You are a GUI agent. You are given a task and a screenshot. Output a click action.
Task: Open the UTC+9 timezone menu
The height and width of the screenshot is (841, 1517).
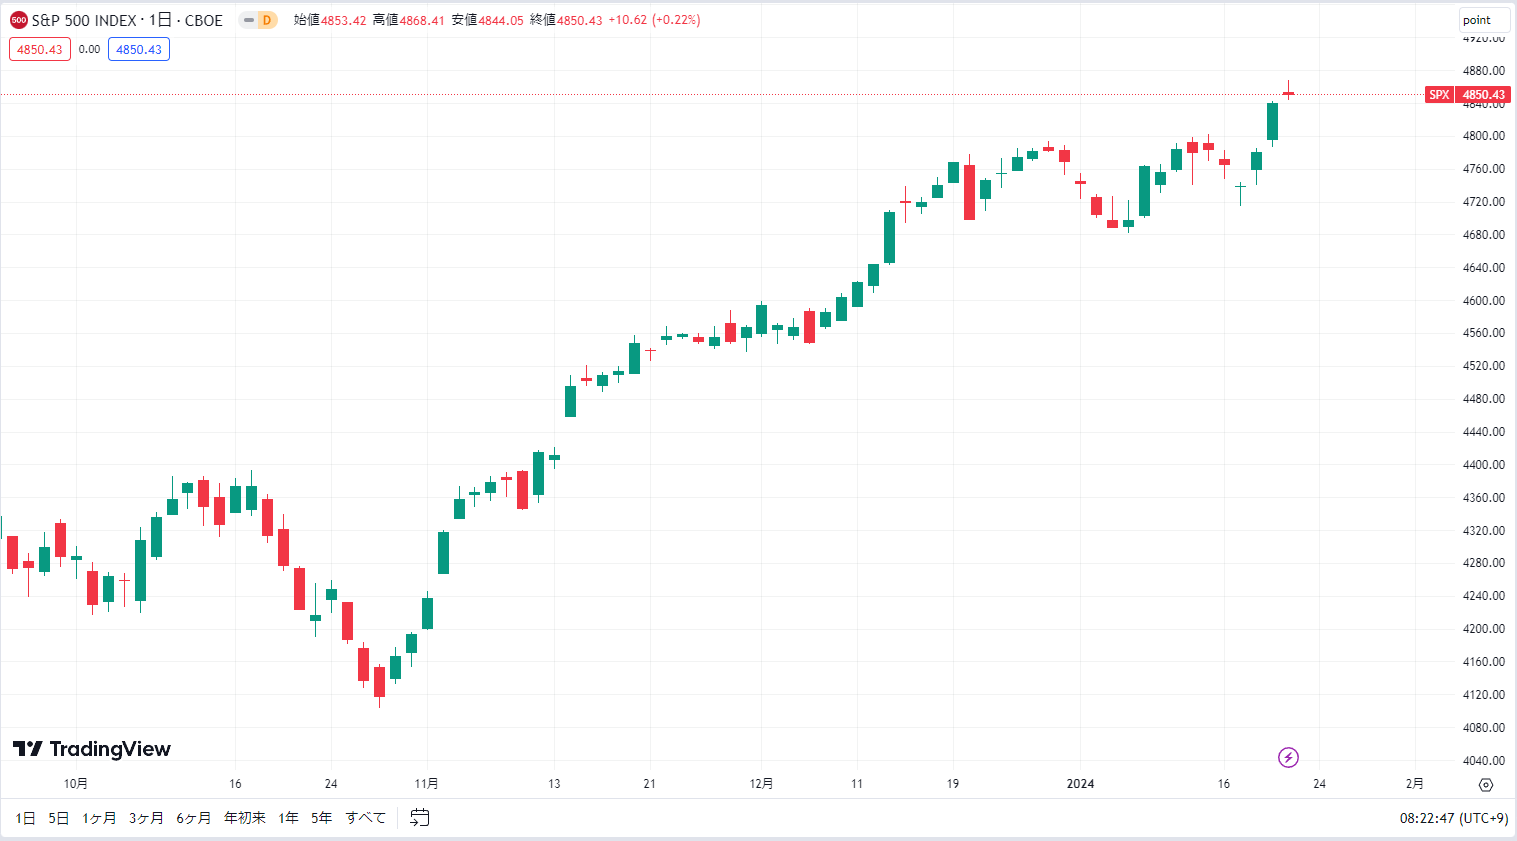[x=1454, y=818]
